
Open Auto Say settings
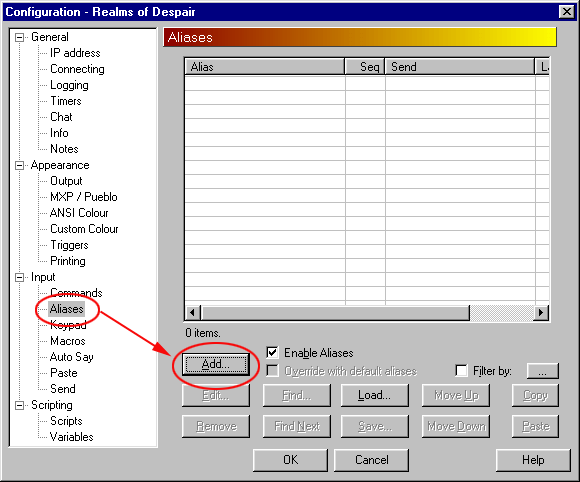pos(72,357)
